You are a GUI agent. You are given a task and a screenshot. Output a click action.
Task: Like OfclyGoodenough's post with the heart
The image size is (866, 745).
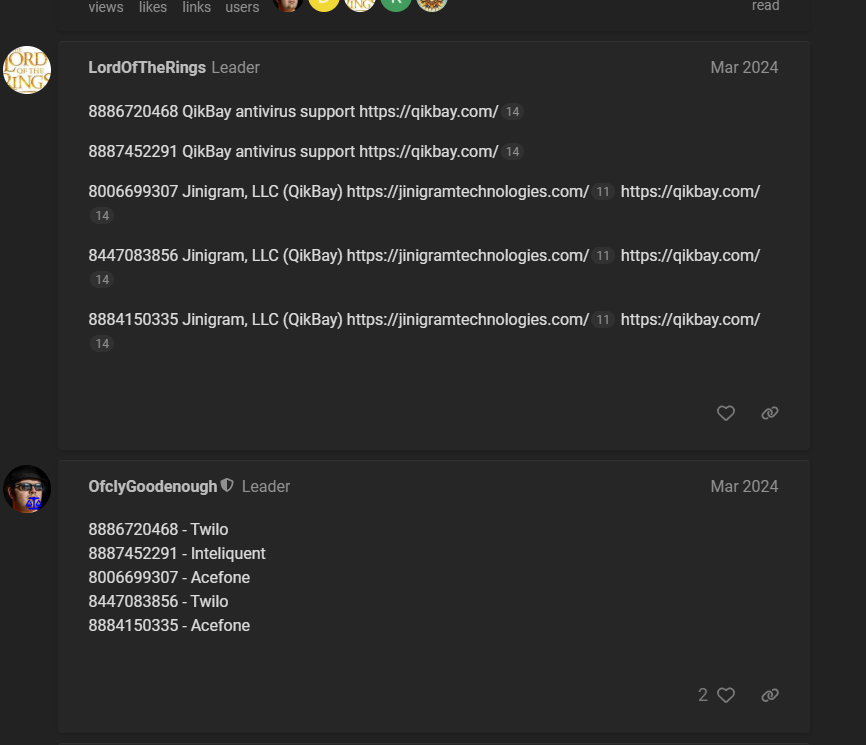tap(727, 695)
